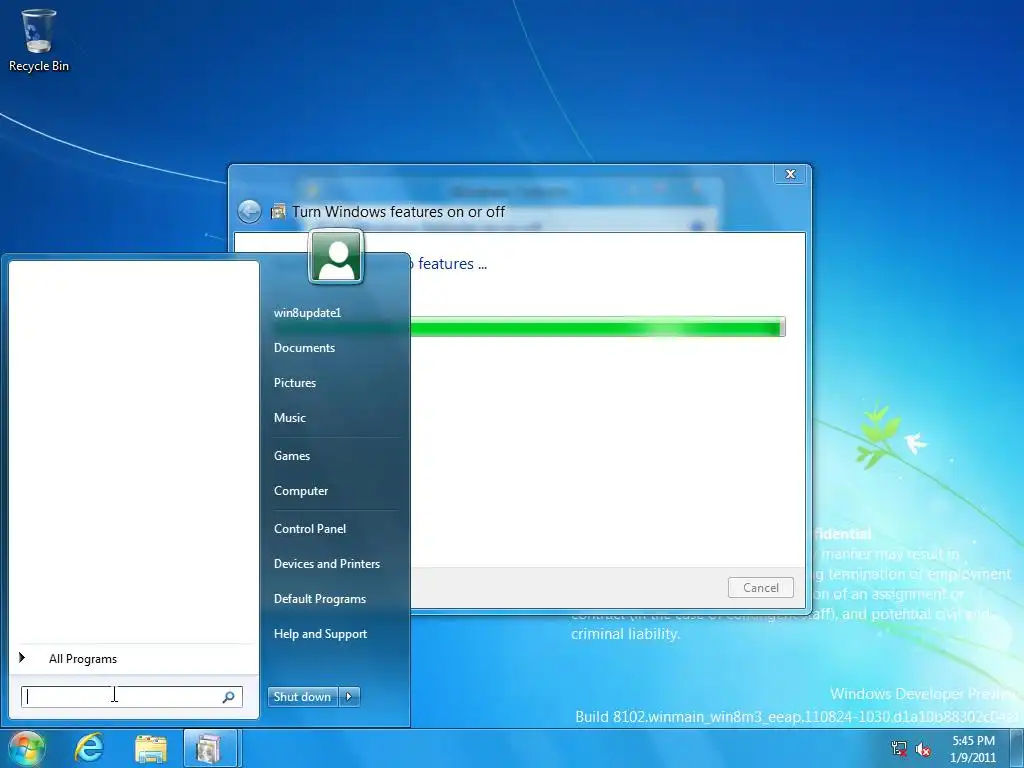
Task: Open Documents from Start menu
Action: (x=304, y=348)
